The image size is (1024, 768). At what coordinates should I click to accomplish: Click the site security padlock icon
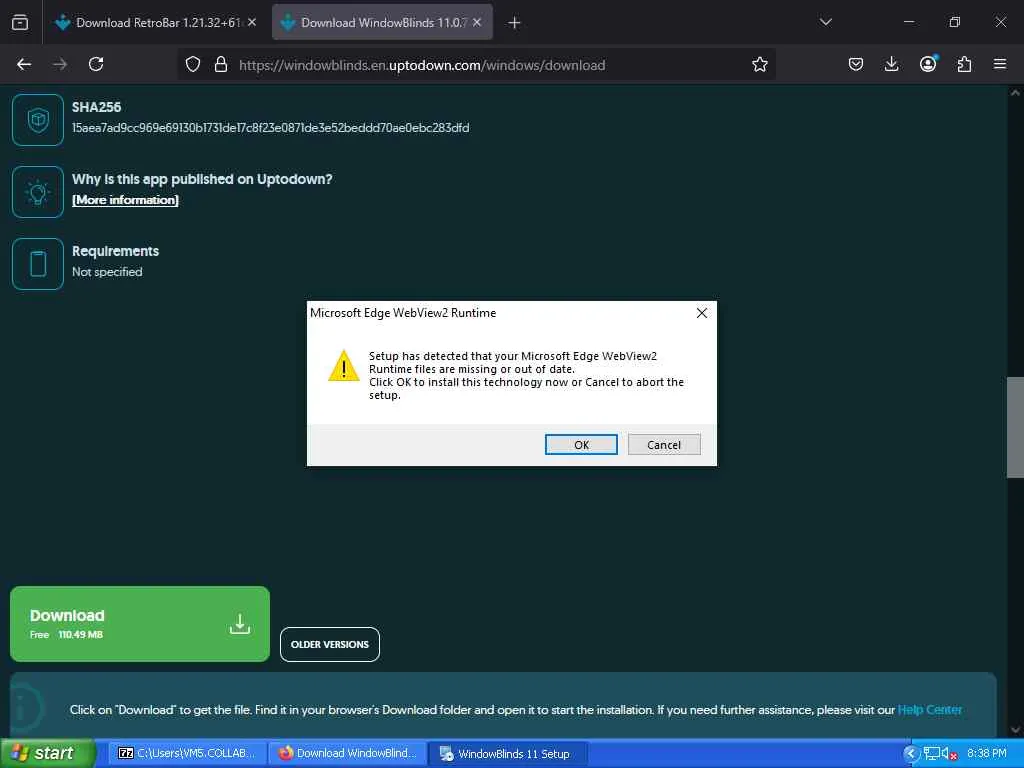click(221, 64)
